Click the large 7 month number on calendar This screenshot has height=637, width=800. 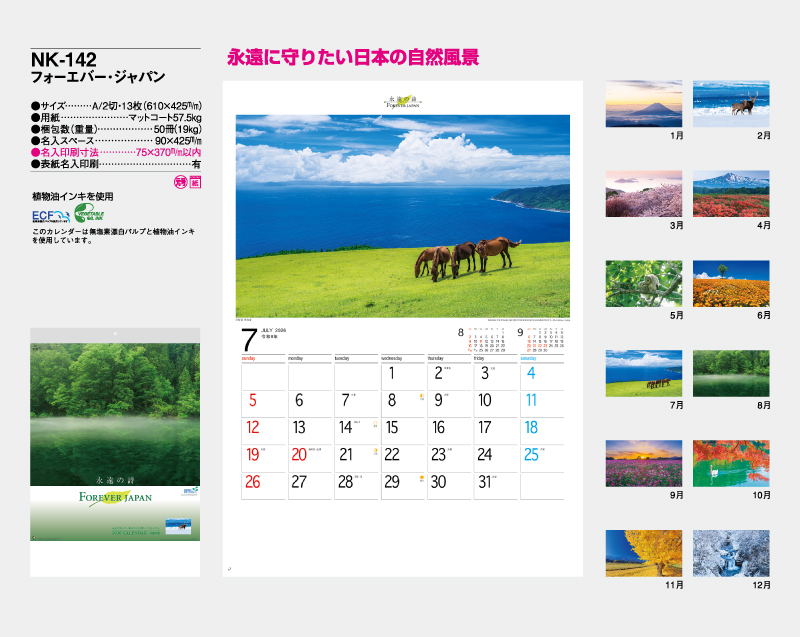point(249,340)
